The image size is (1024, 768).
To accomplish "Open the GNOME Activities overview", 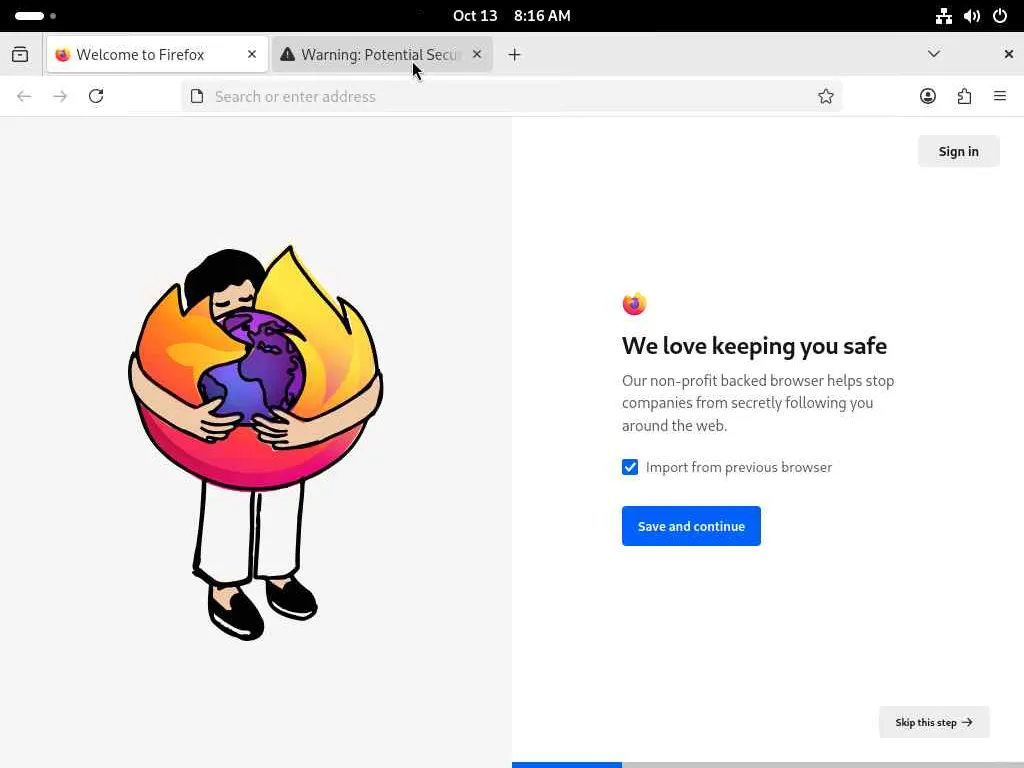I will (35, 16).
